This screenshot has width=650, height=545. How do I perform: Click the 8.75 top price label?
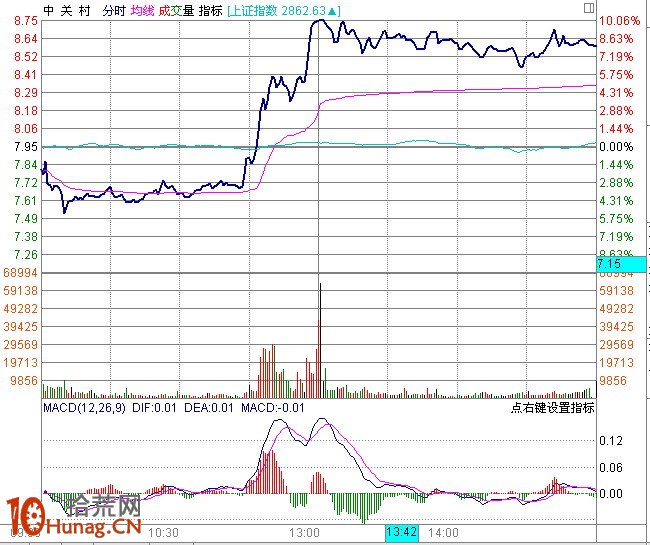(26, 21)
